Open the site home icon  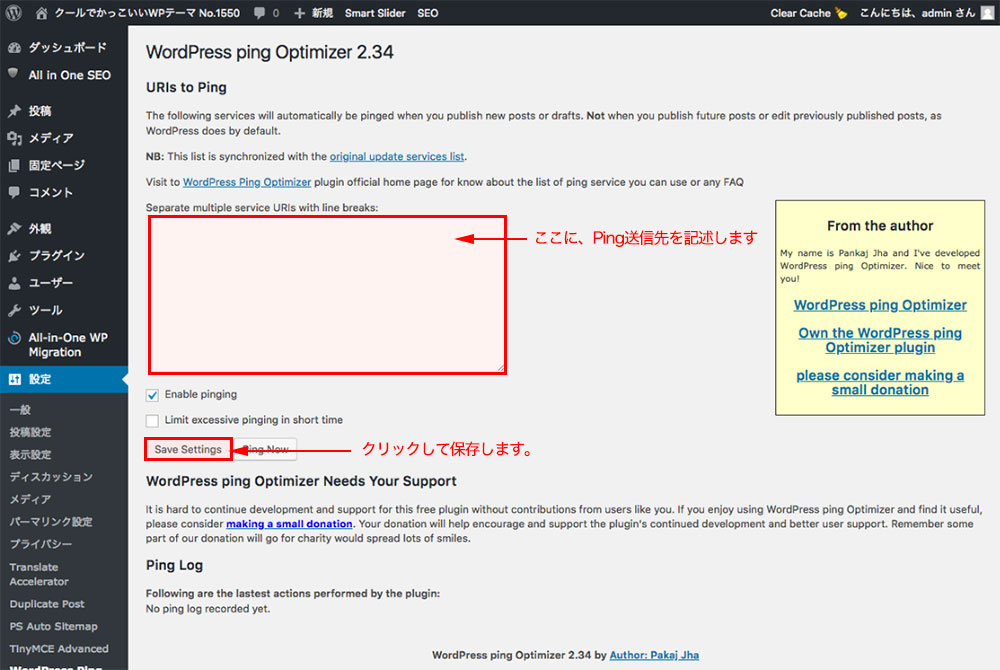[x=41, y=13]
